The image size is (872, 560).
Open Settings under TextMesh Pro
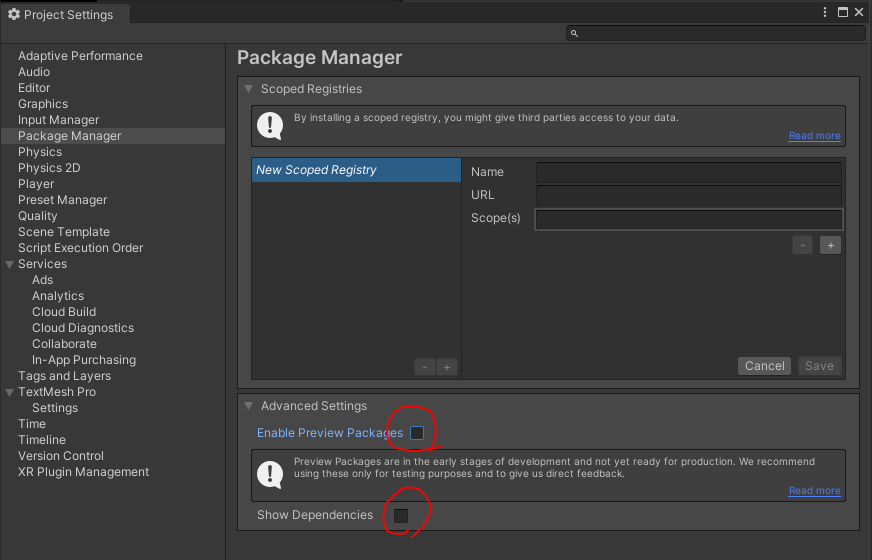55,408
